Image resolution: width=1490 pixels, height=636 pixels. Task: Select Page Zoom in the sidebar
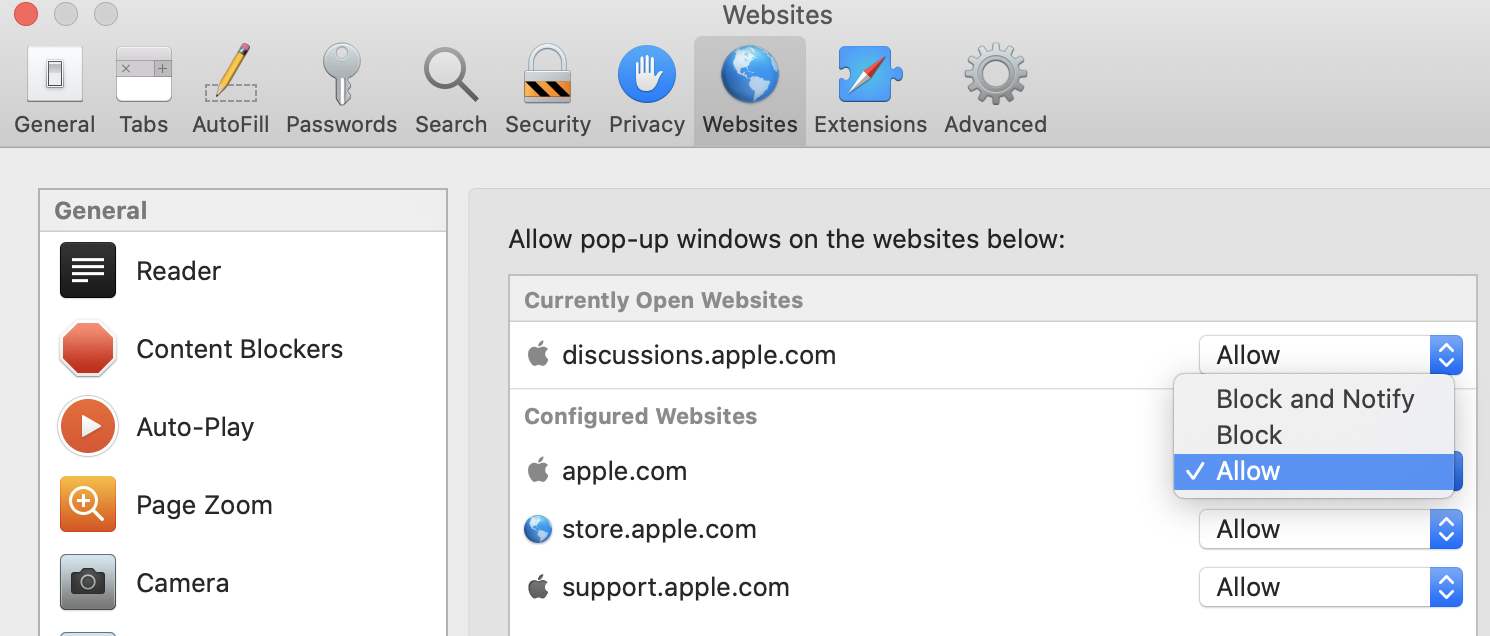point(243,504)
